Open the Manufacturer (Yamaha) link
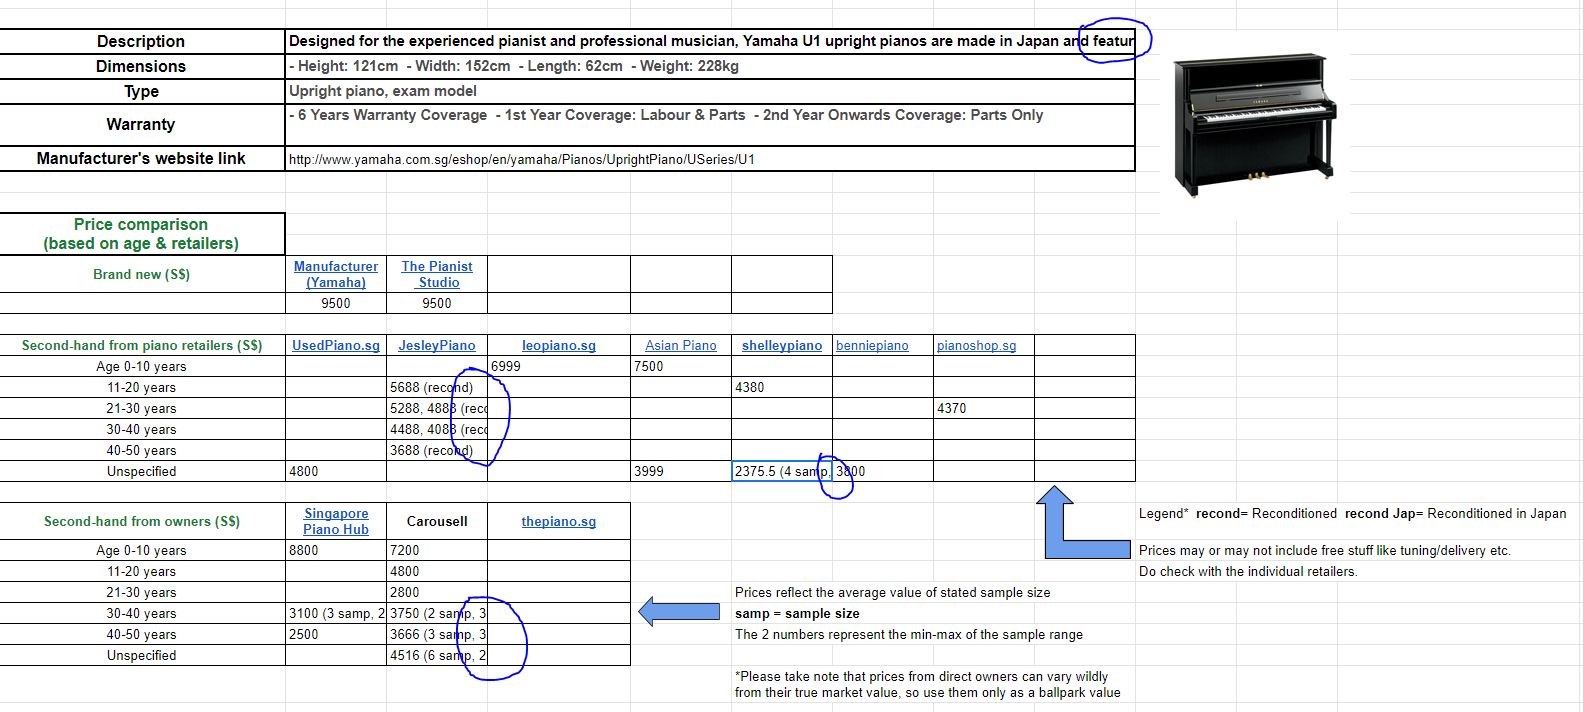Image resolution: width=1583 pixels, height=712 pixels. [336, 274]
